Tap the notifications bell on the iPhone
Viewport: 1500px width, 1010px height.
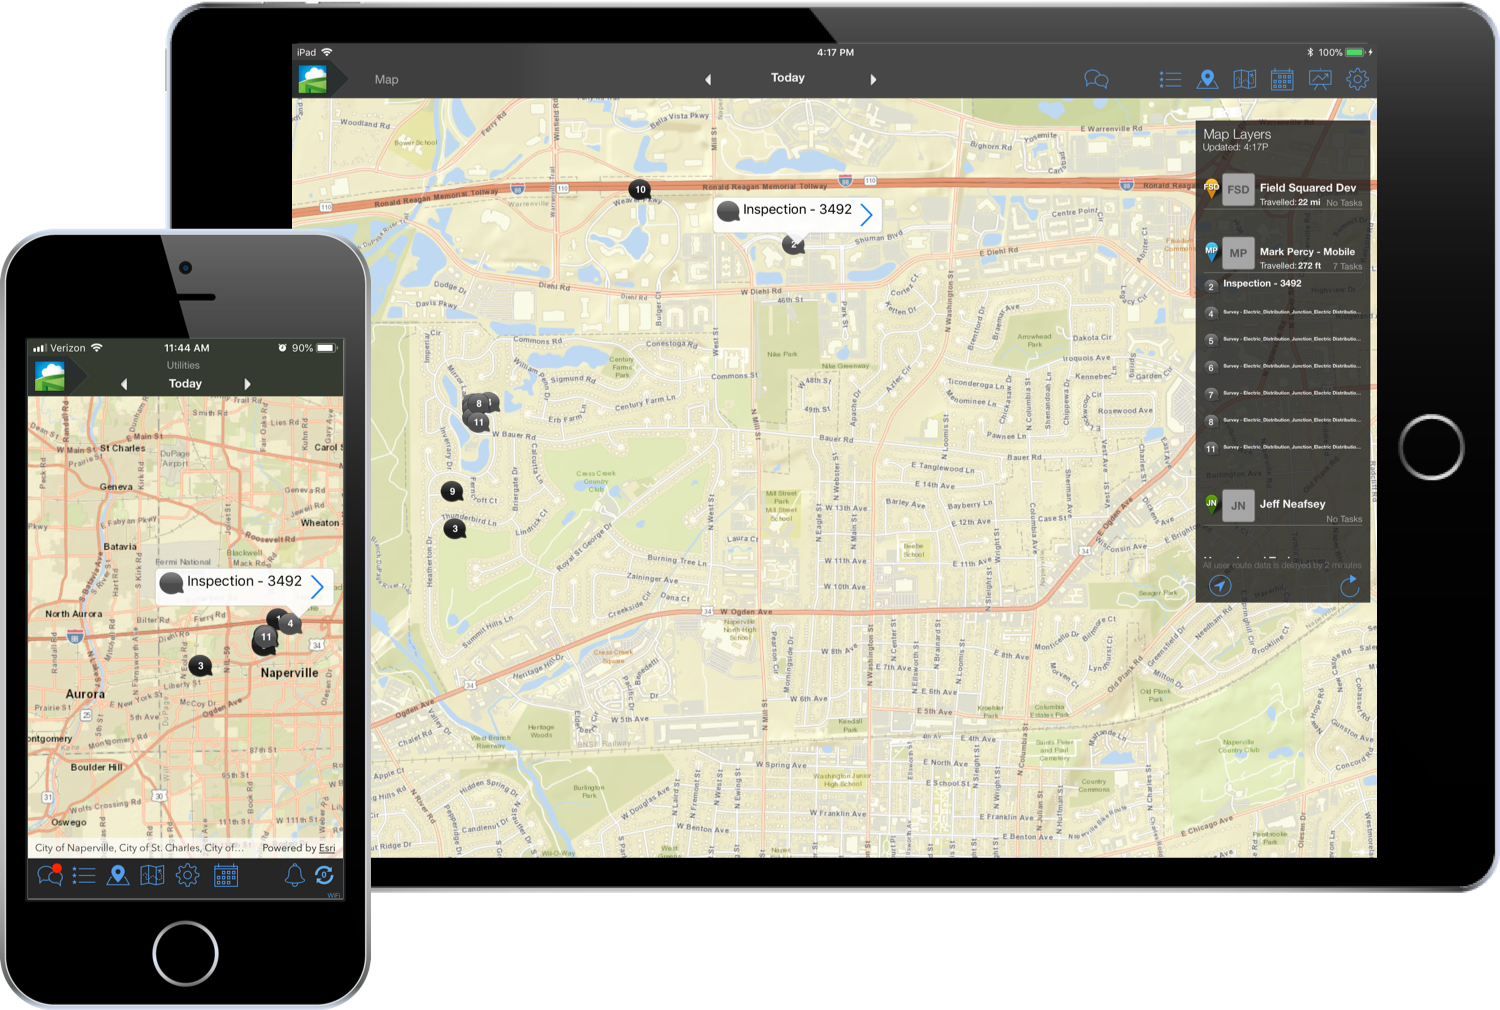click(294, 875)
